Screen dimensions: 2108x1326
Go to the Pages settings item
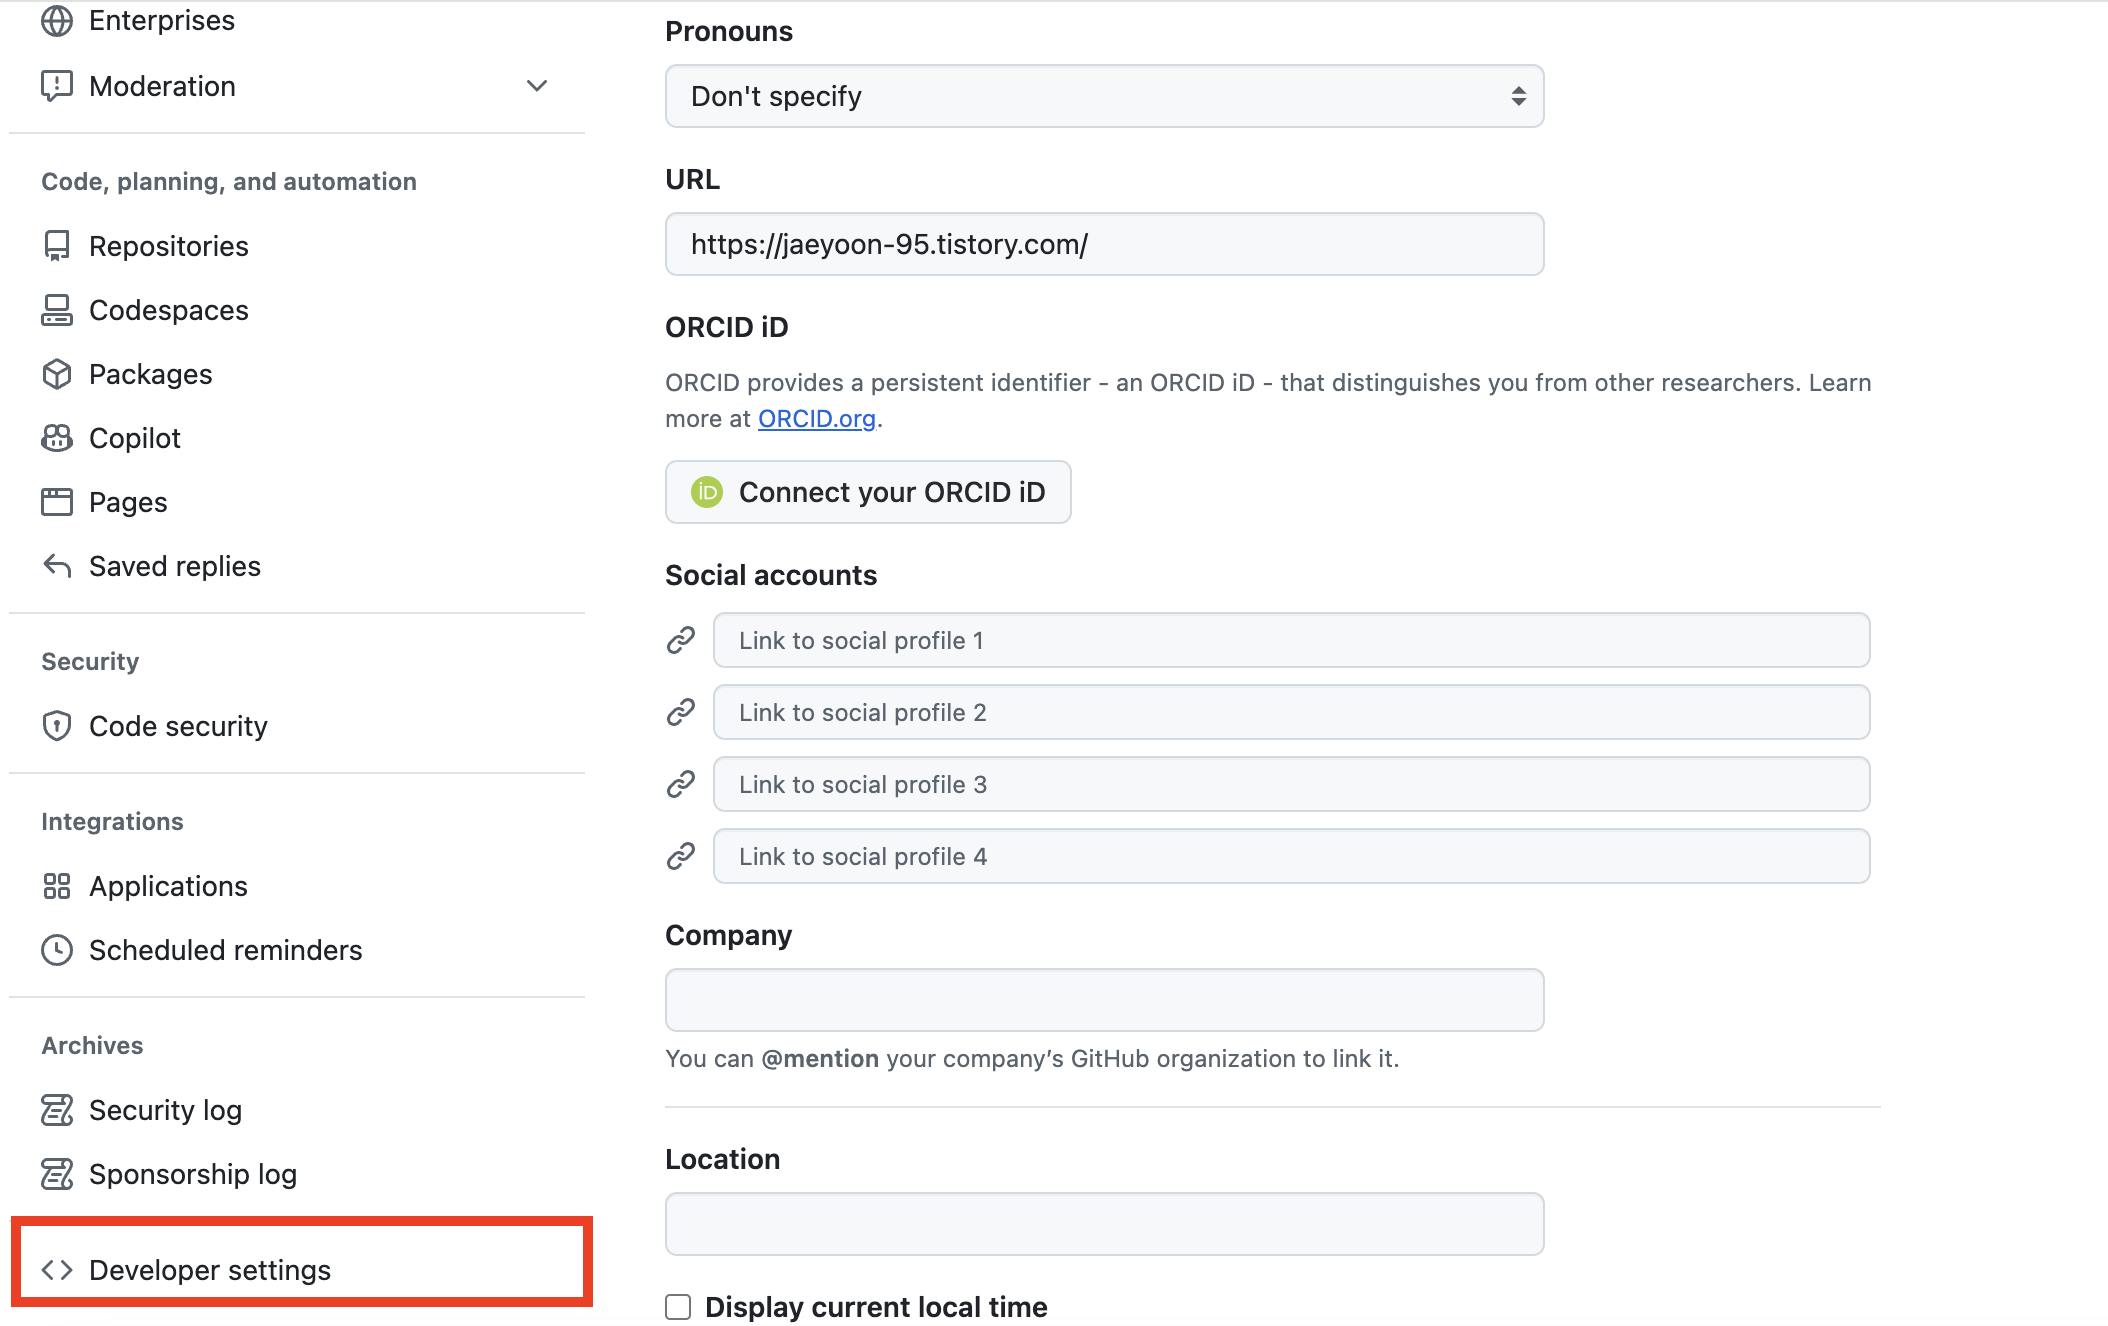coord(128,502)
